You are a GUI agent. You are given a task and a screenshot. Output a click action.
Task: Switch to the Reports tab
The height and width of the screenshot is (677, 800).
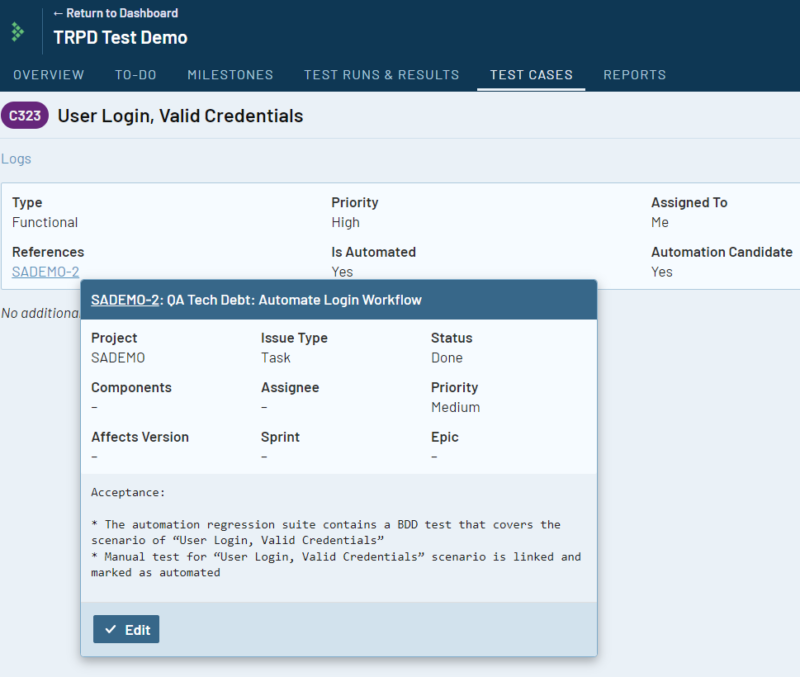click(634, 75)
